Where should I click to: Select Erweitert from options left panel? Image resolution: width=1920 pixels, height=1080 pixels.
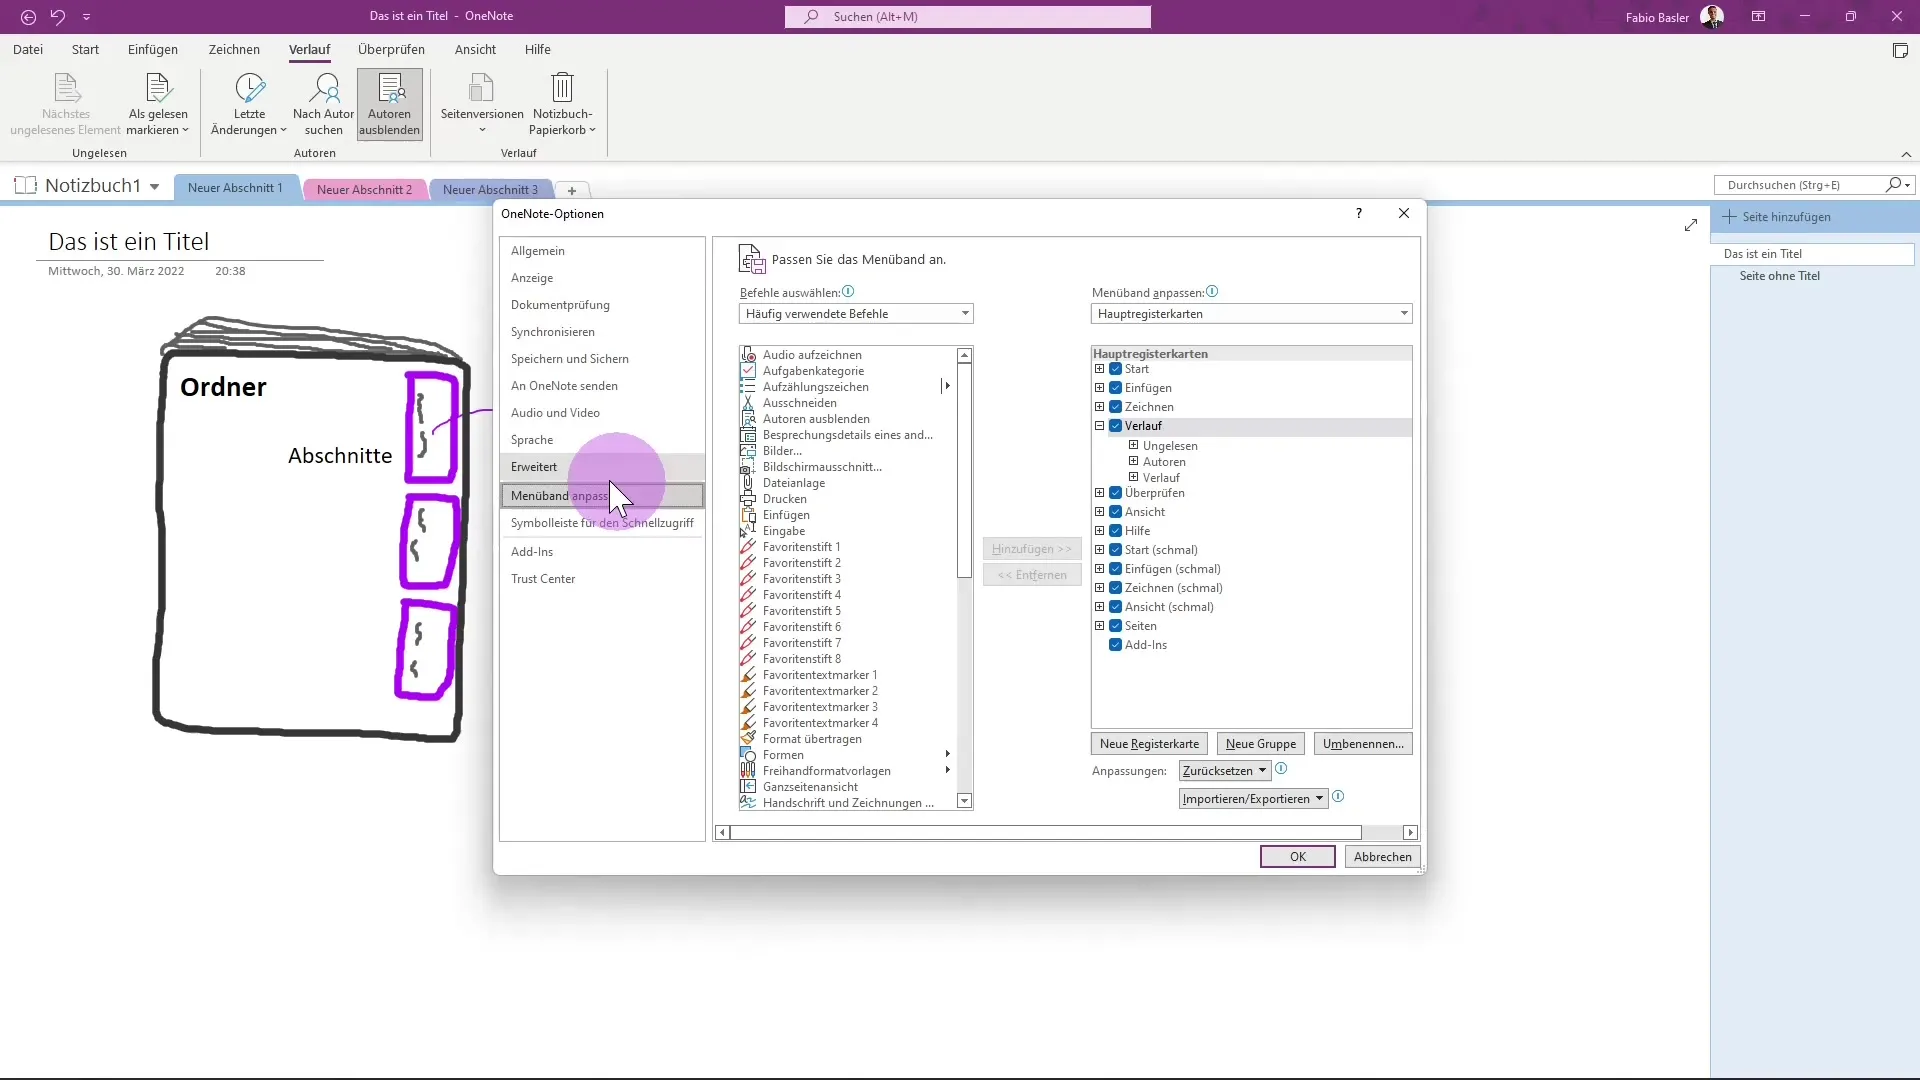pos(533,465)
